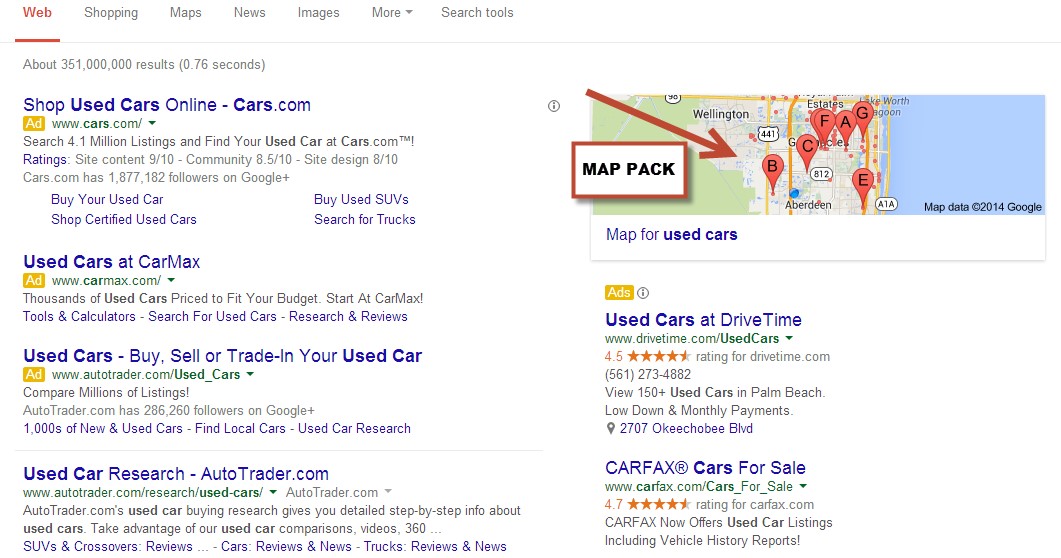Open Shop Used Cars Online - Cars.com result
Image resolution: width=1061 pixels, height=558 pixels.
[167, 105]
